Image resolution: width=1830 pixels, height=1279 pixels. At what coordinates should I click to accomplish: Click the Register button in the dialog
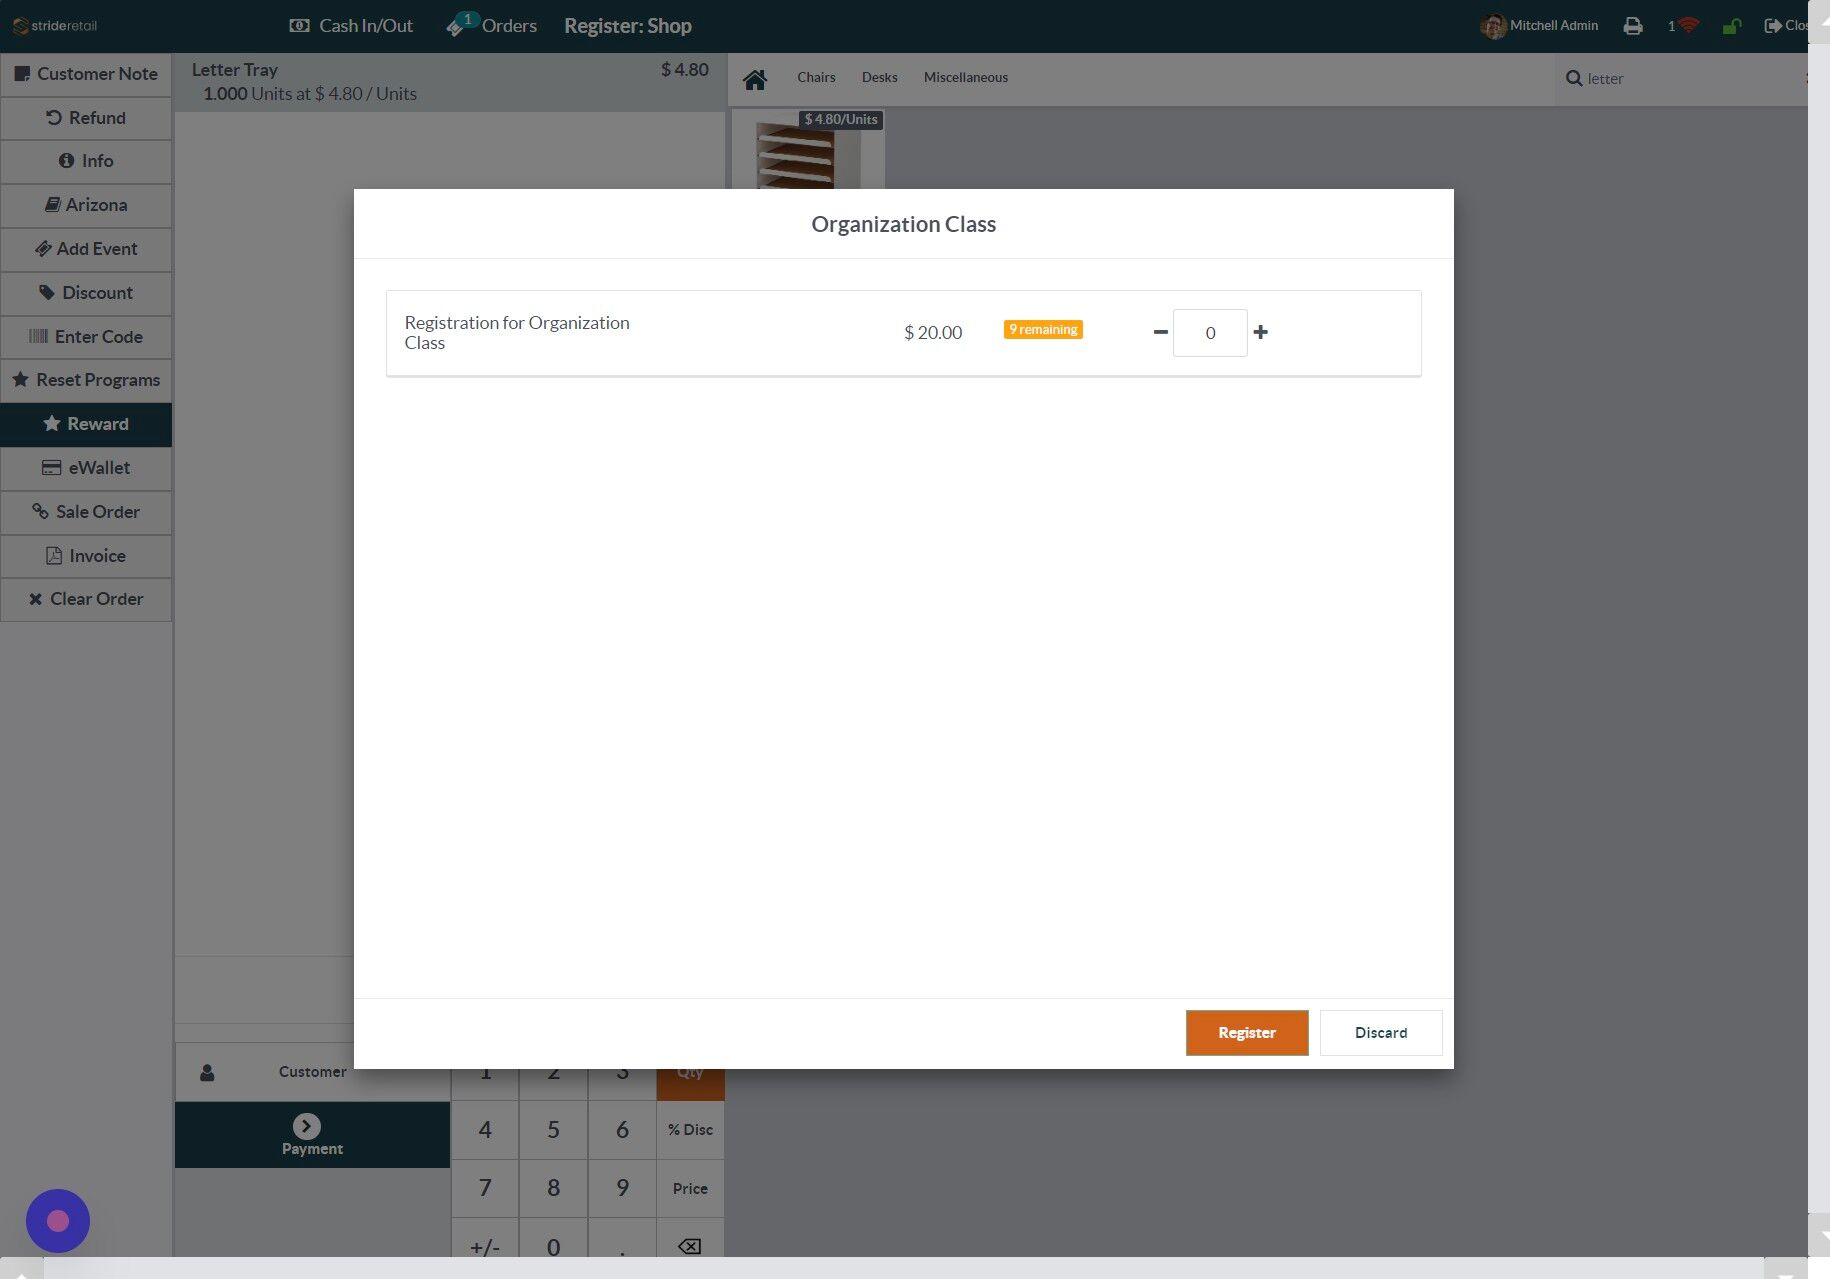click(1246, 1032)
